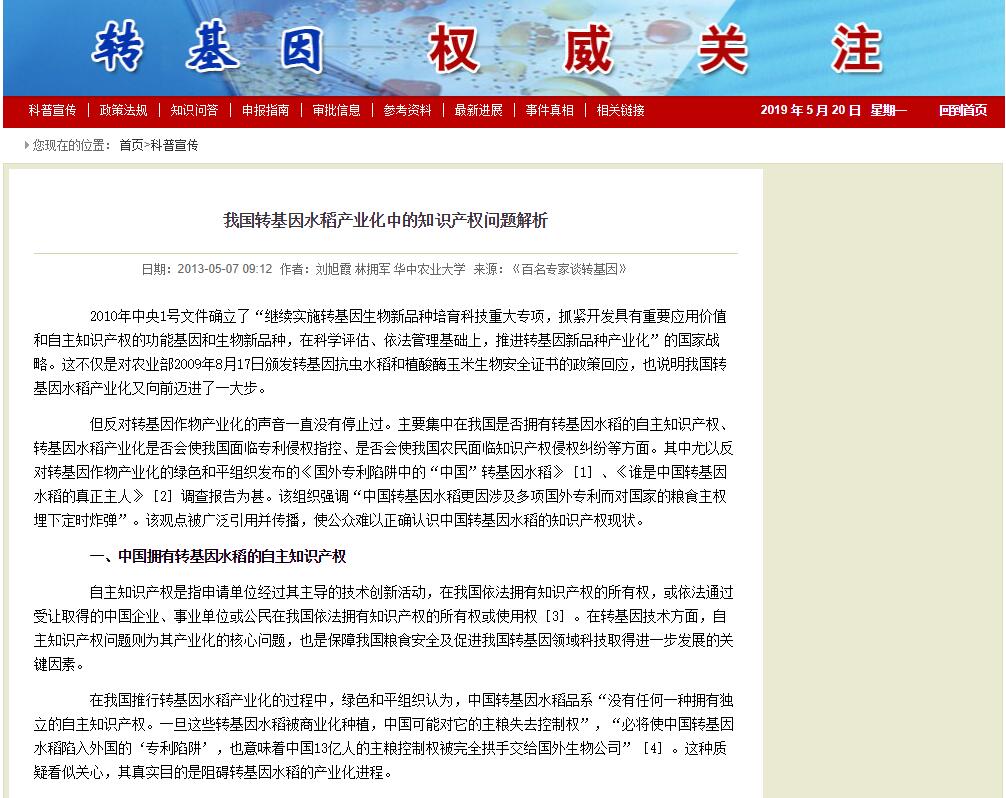The width and height of the screenshot is (1006, 798).
Task: Select 审批信息 navigation item
Action: 337,110
